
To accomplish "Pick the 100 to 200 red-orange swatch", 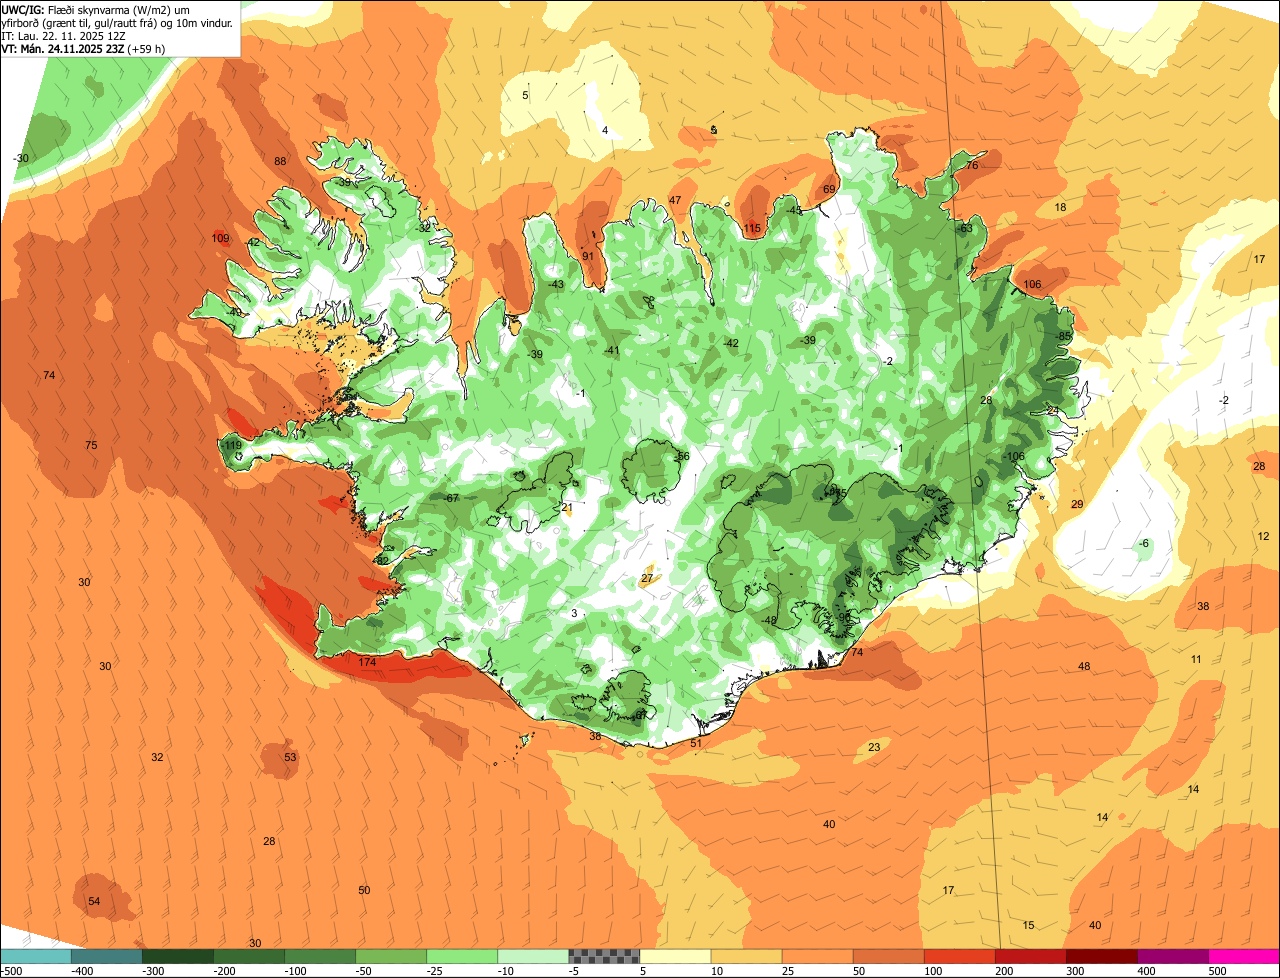I will point(959,956).
